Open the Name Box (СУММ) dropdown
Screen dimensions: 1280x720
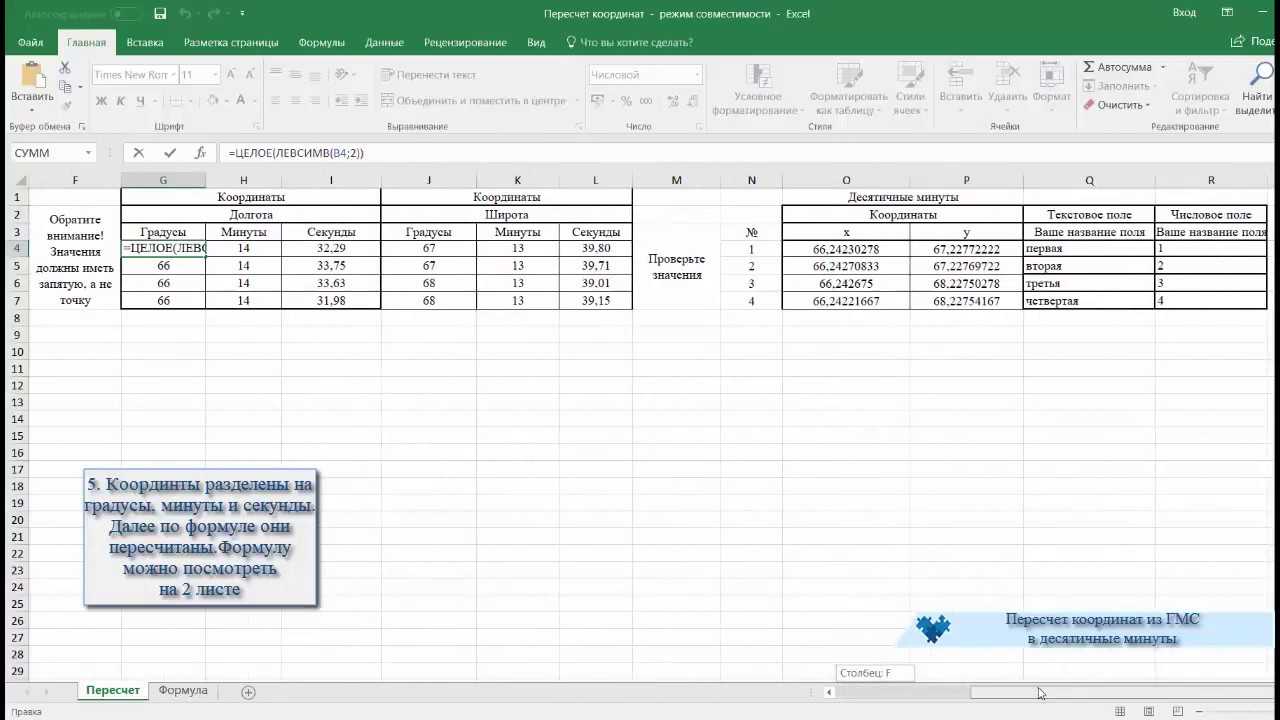pyautogui.click(x=88, y=153)
